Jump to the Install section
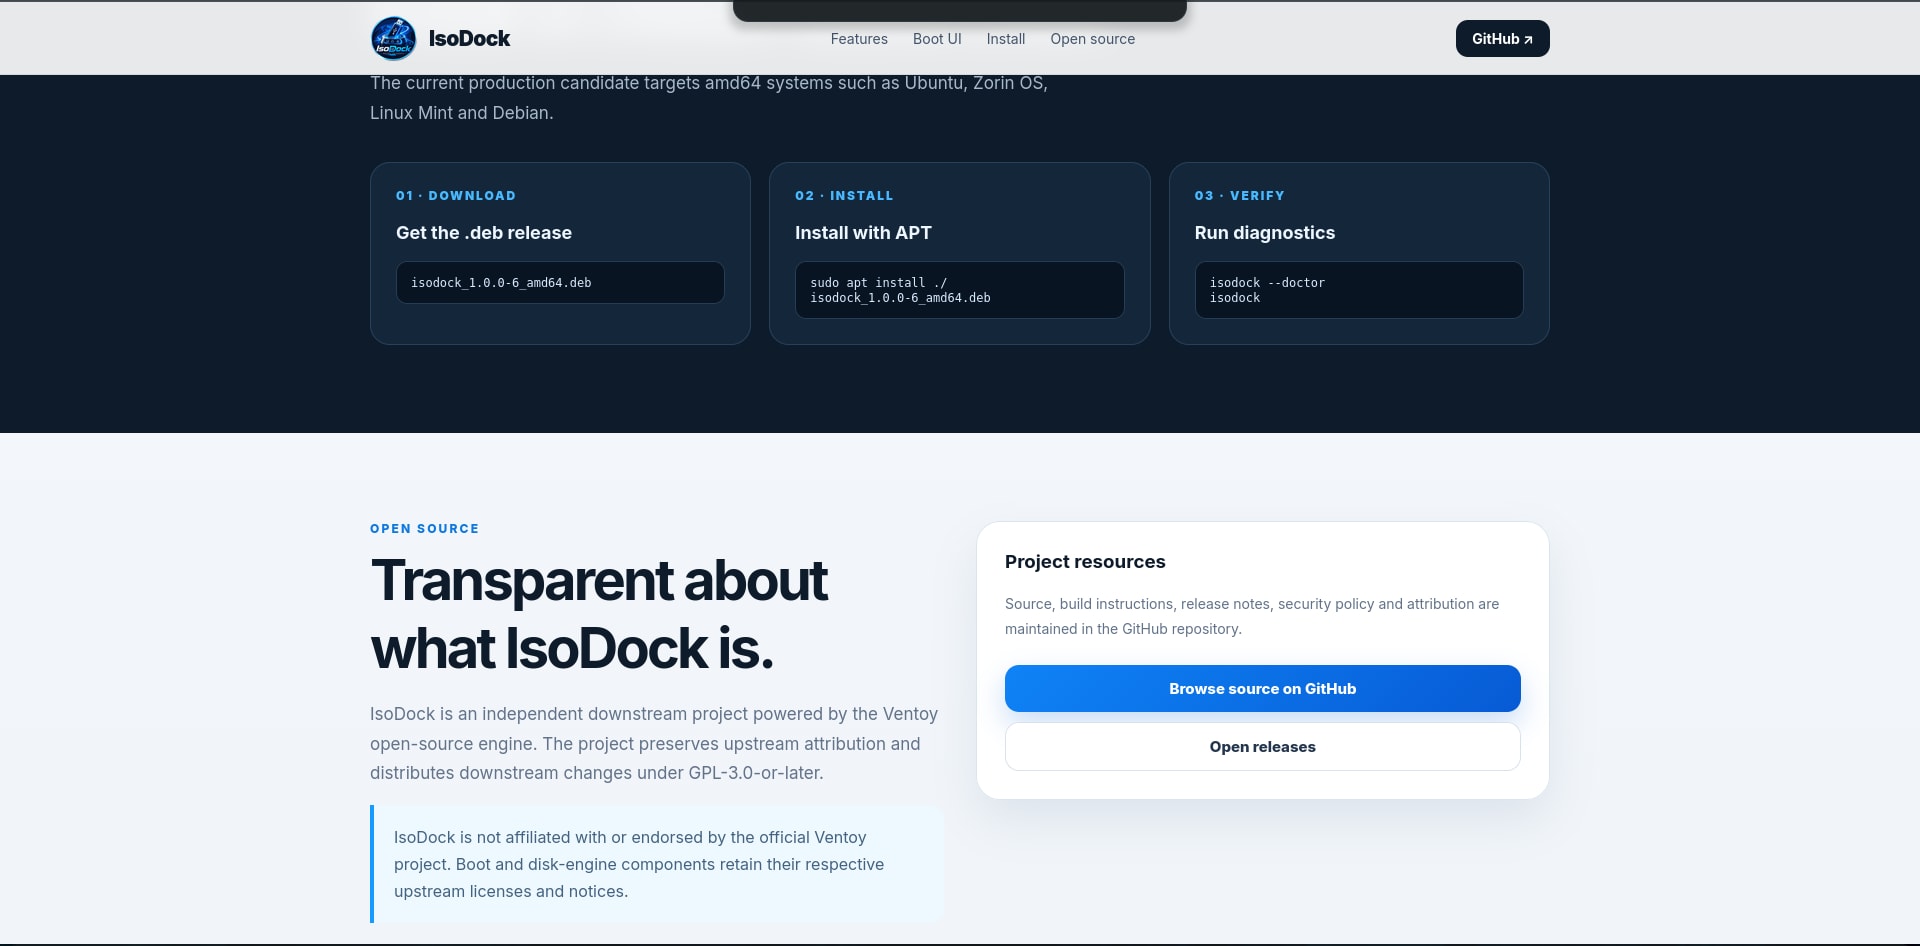 click(1006, 39)
